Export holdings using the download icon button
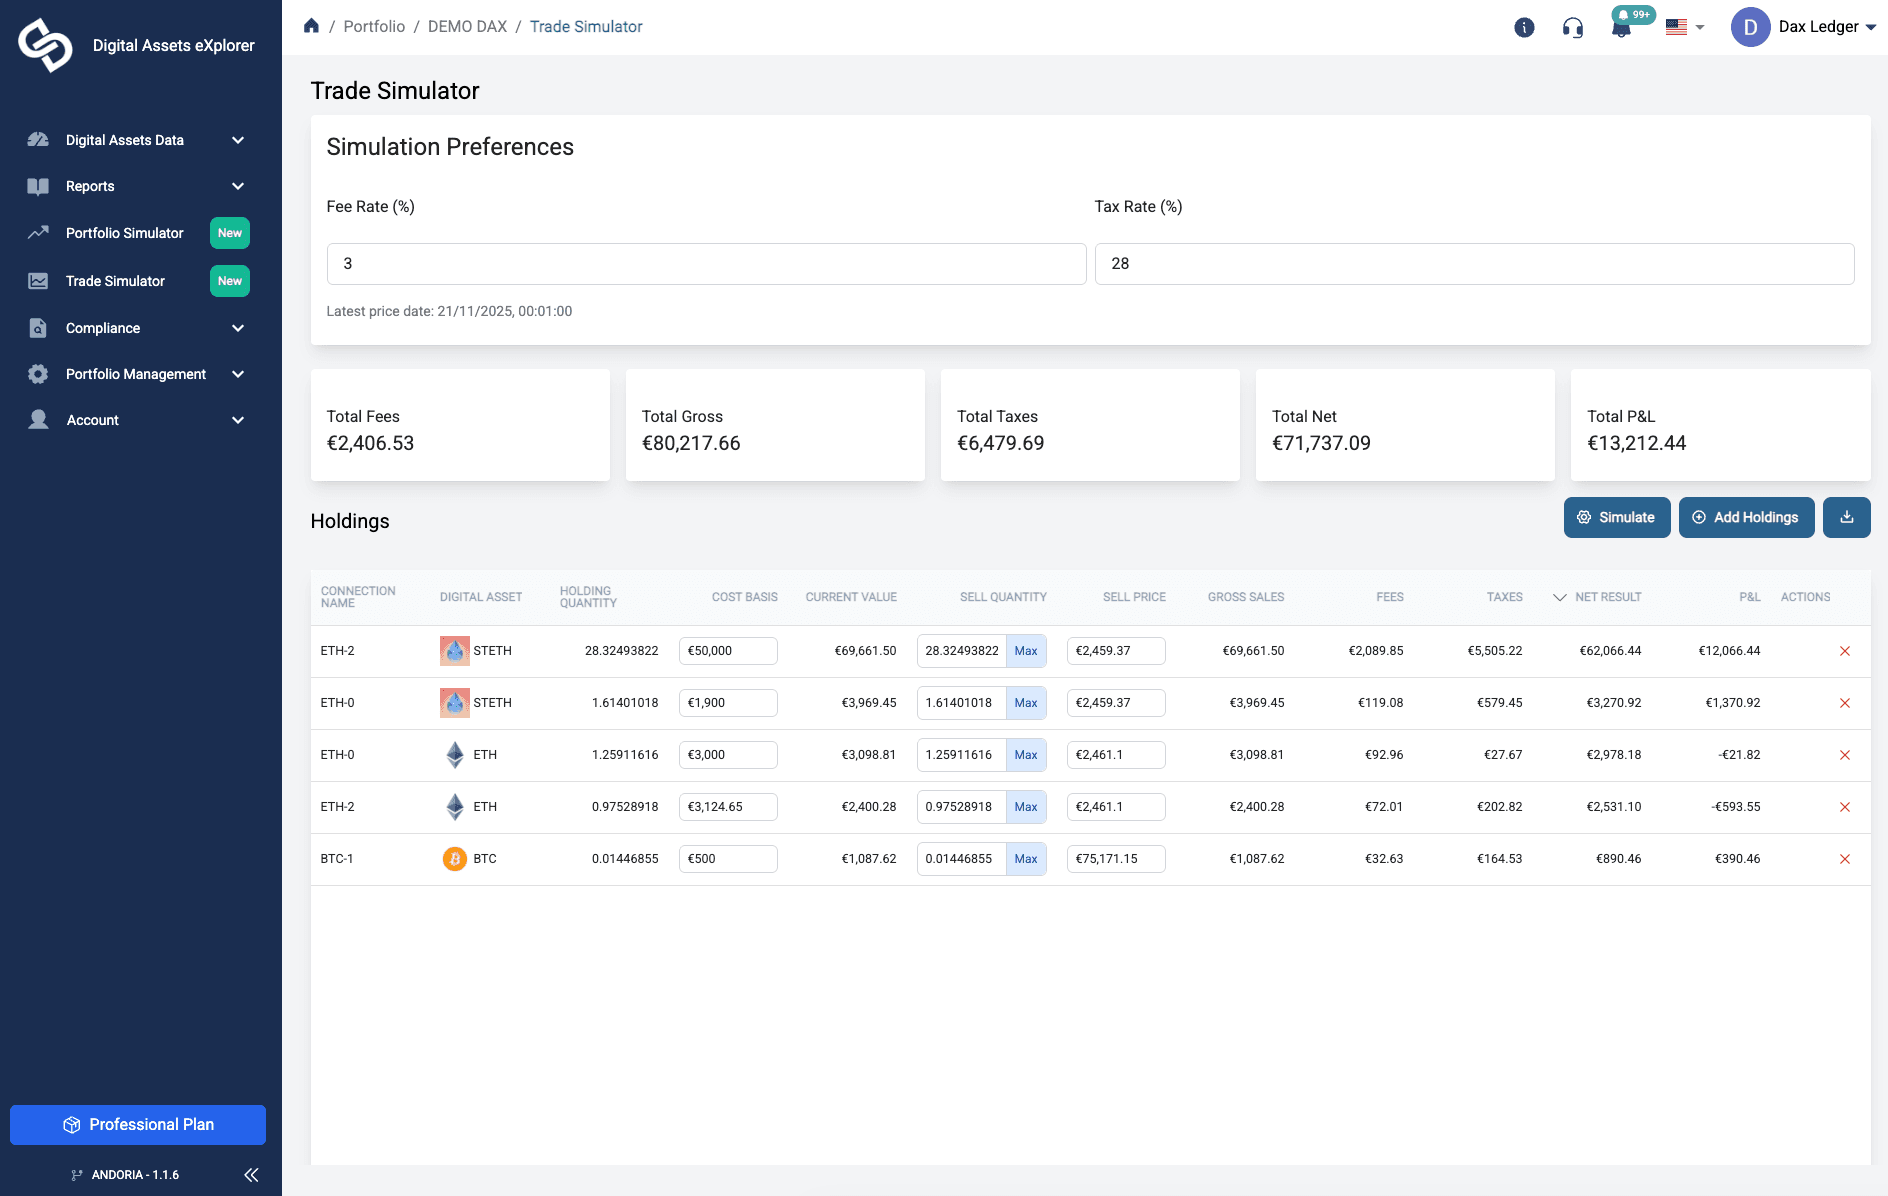This screenshot has width=1888, height=1196. [x=1846, y=517]
